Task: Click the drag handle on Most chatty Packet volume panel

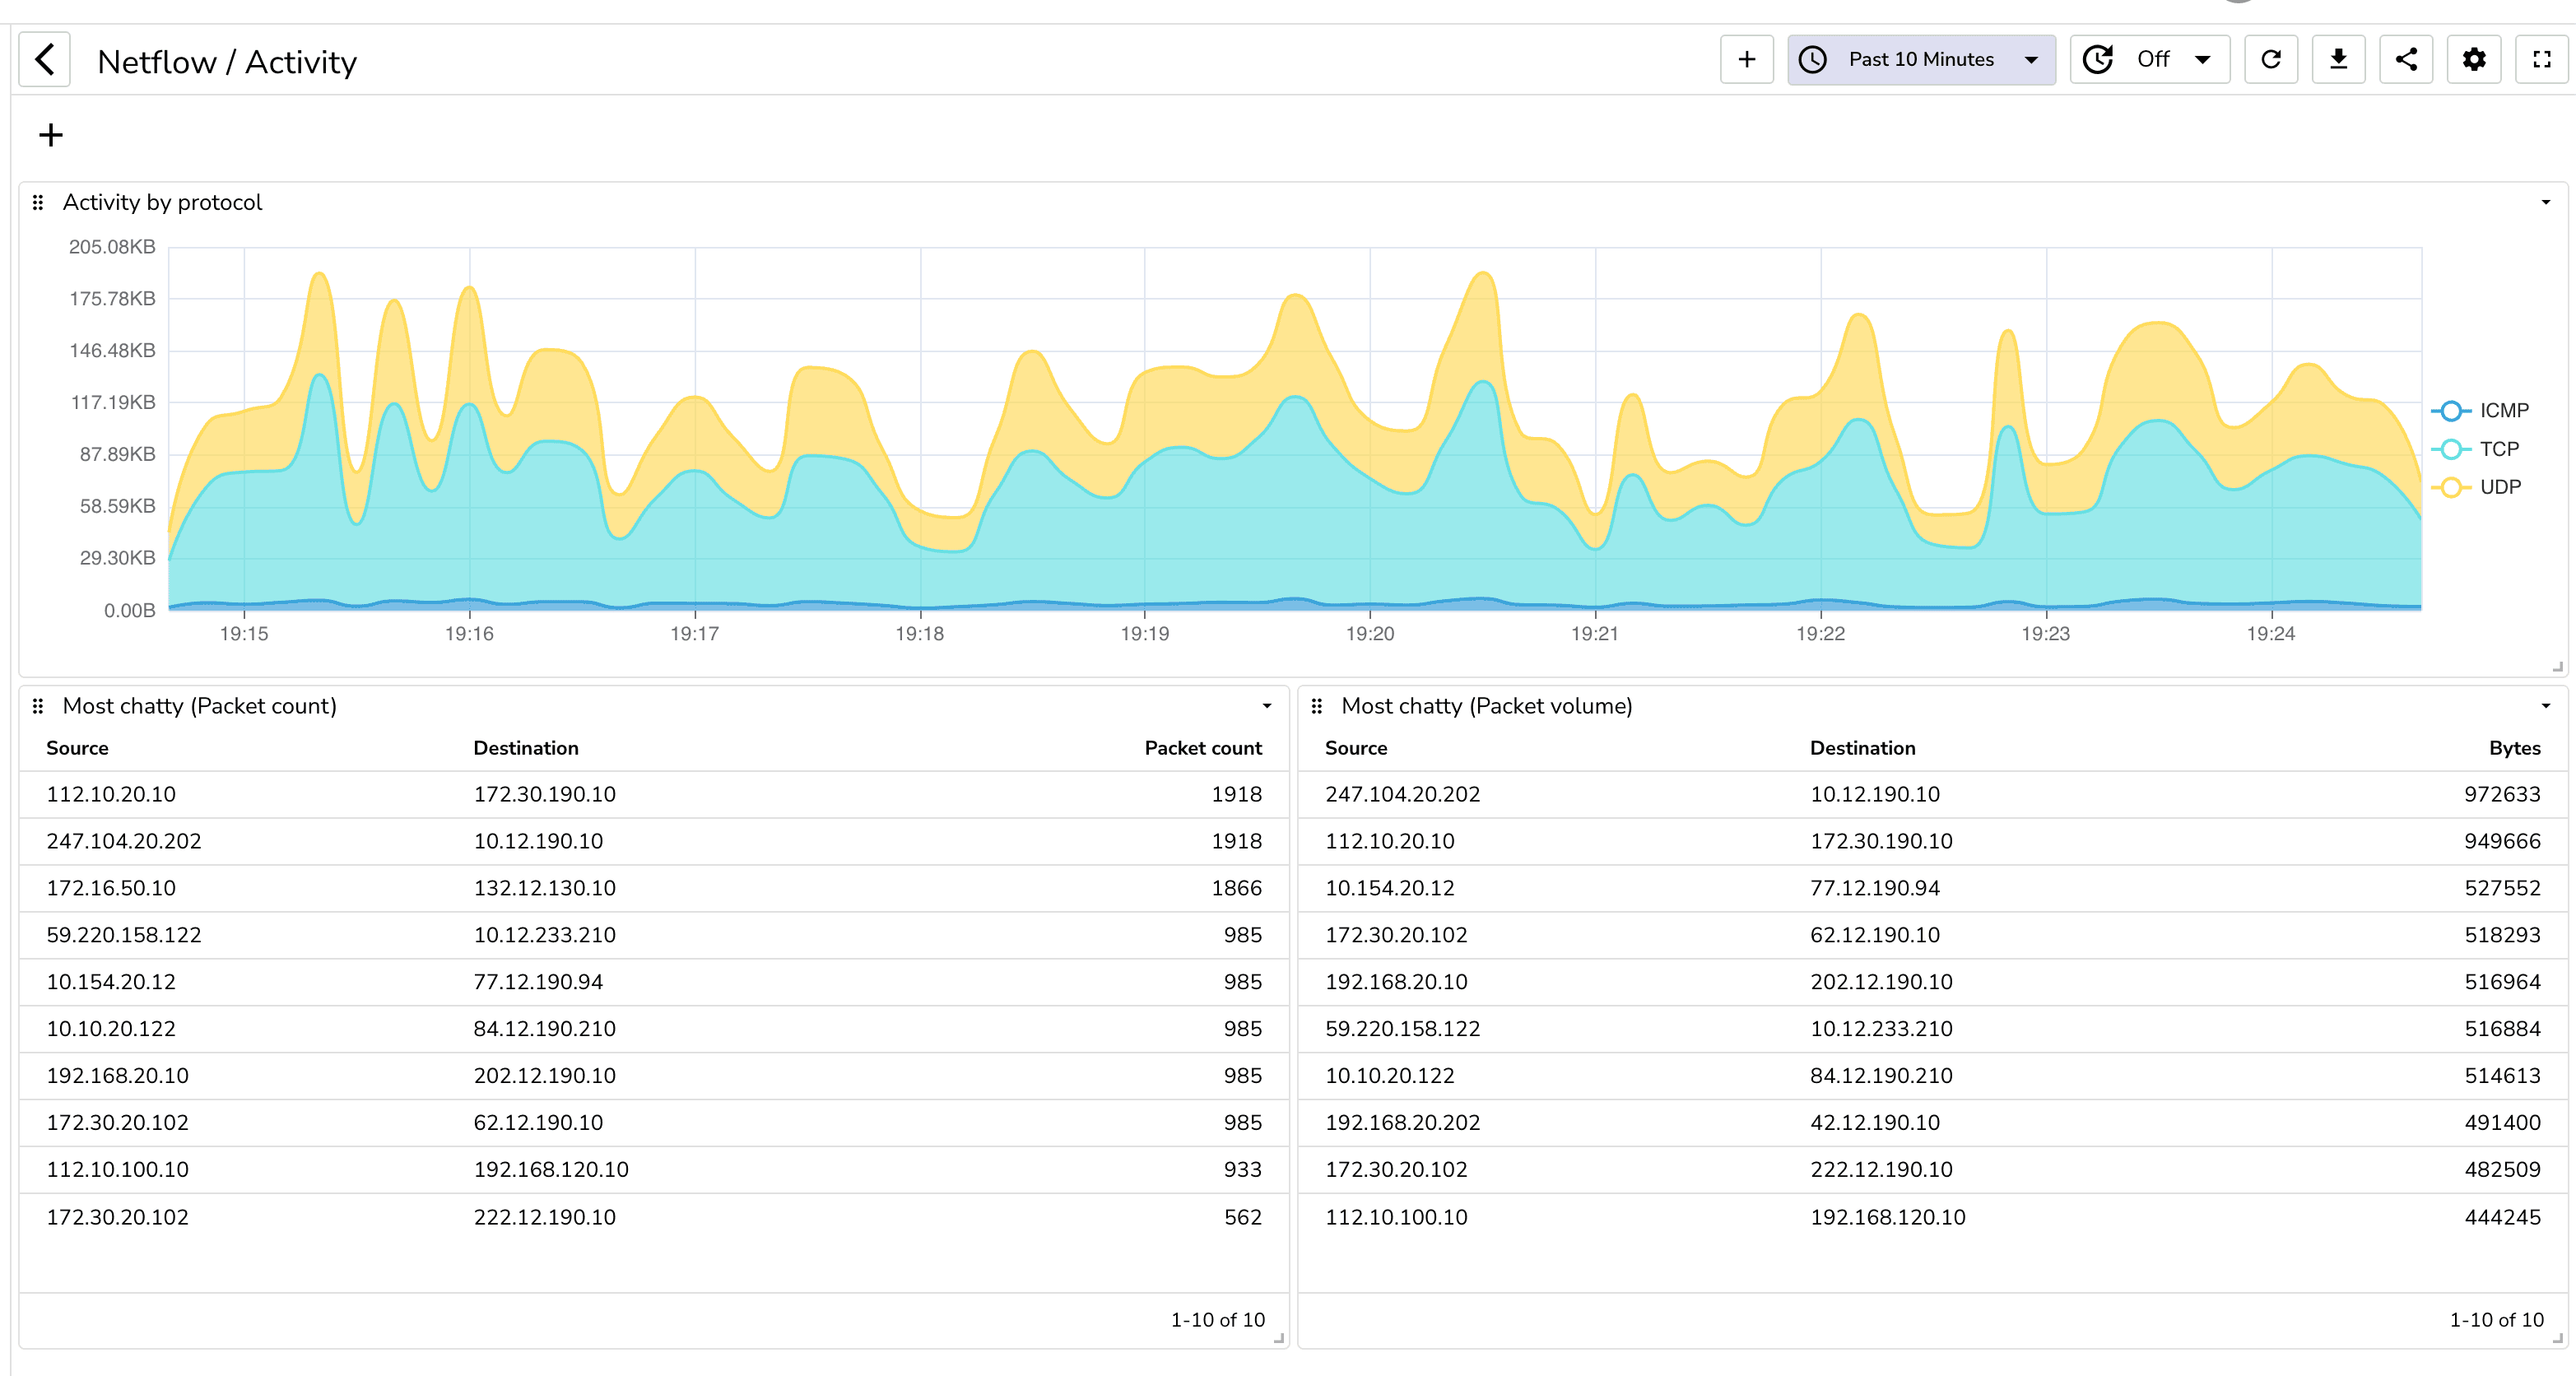Action: pyautogui.click(x=1316, y=706)
